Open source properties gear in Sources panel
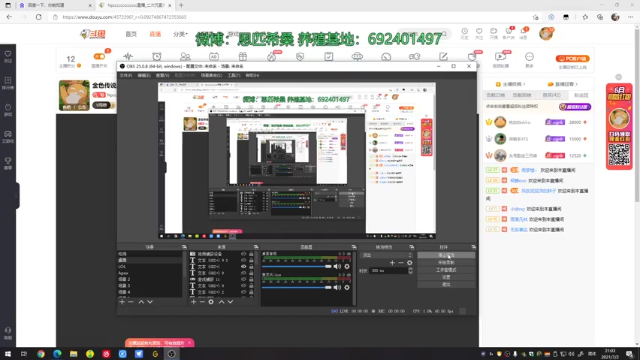Image resolution: width=640 pixels, height=360 pixels. click(211, 302)
